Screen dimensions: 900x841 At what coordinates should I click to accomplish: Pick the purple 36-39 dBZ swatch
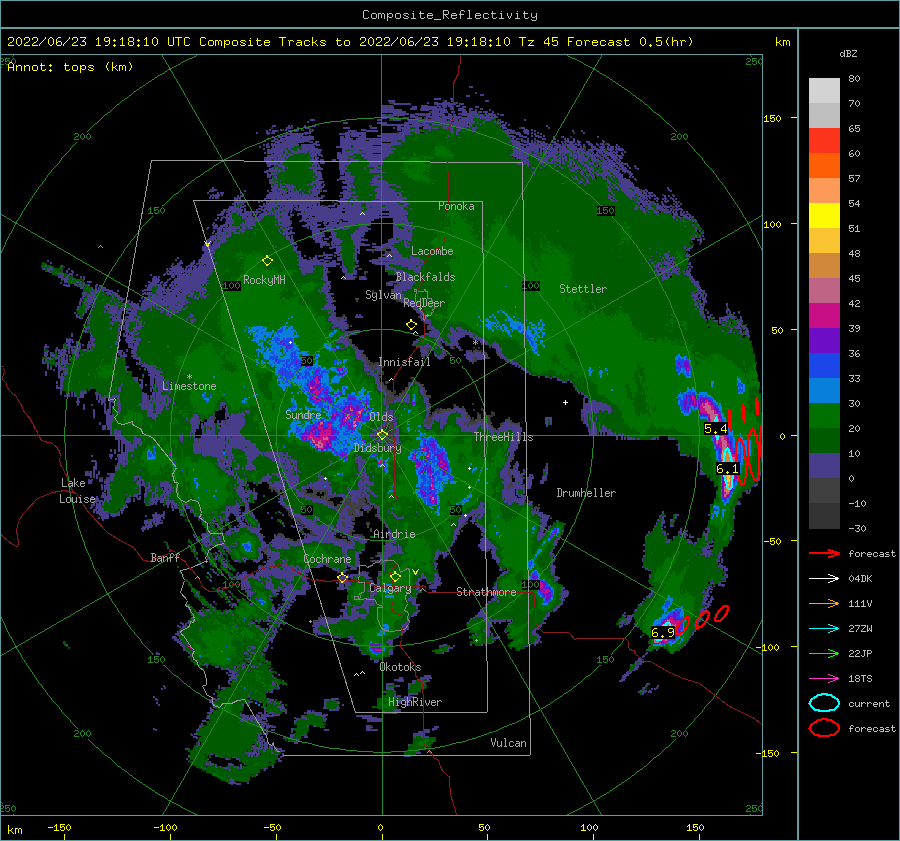point(824,340)
